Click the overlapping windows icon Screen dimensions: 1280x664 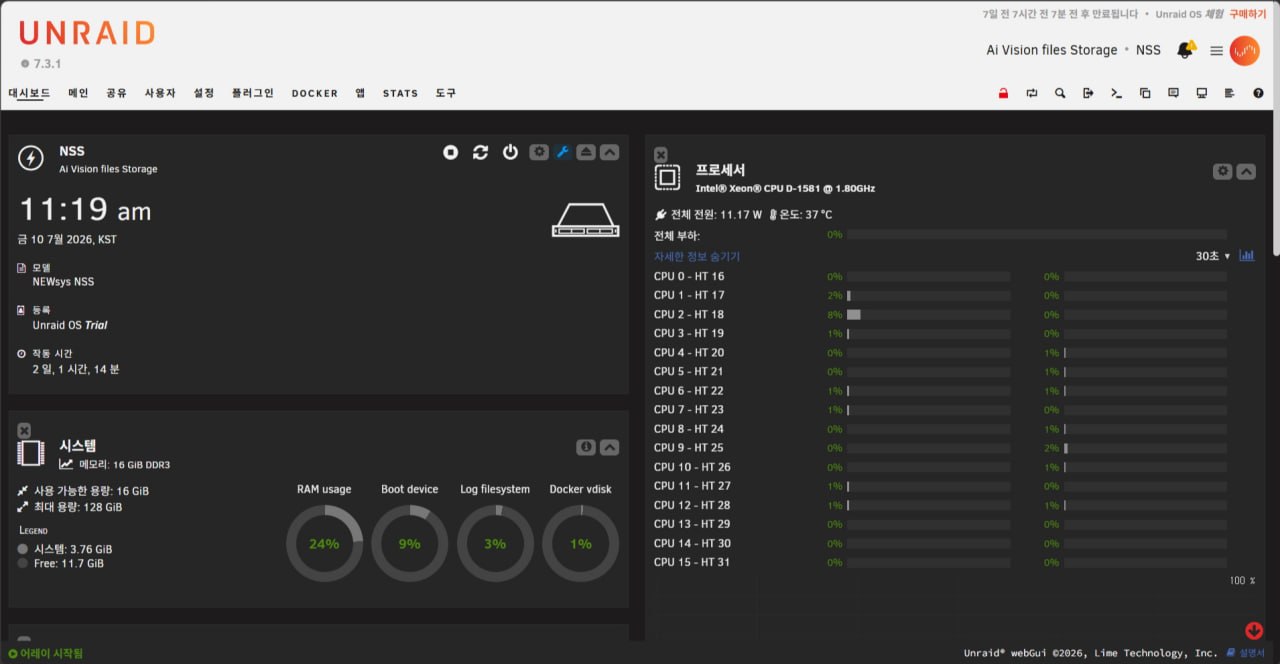pos(1145,93)
